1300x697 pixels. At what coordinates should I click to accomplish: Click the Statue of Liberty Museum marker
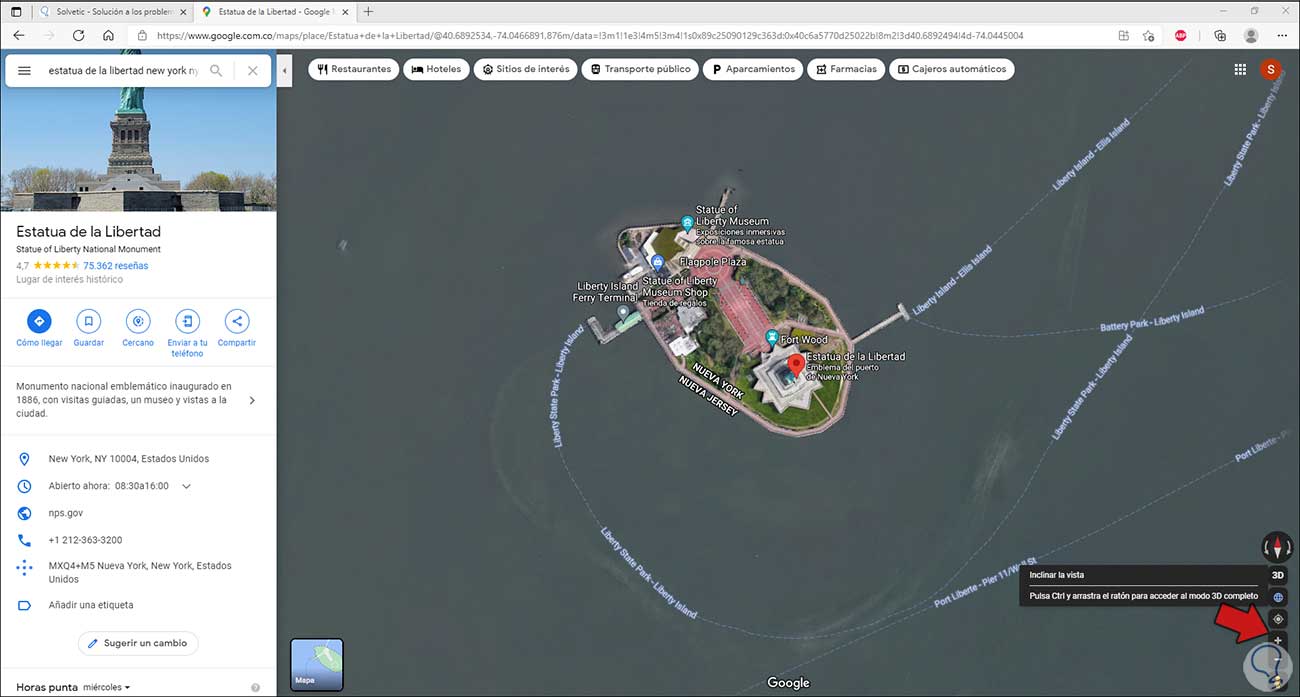point(687,222)
